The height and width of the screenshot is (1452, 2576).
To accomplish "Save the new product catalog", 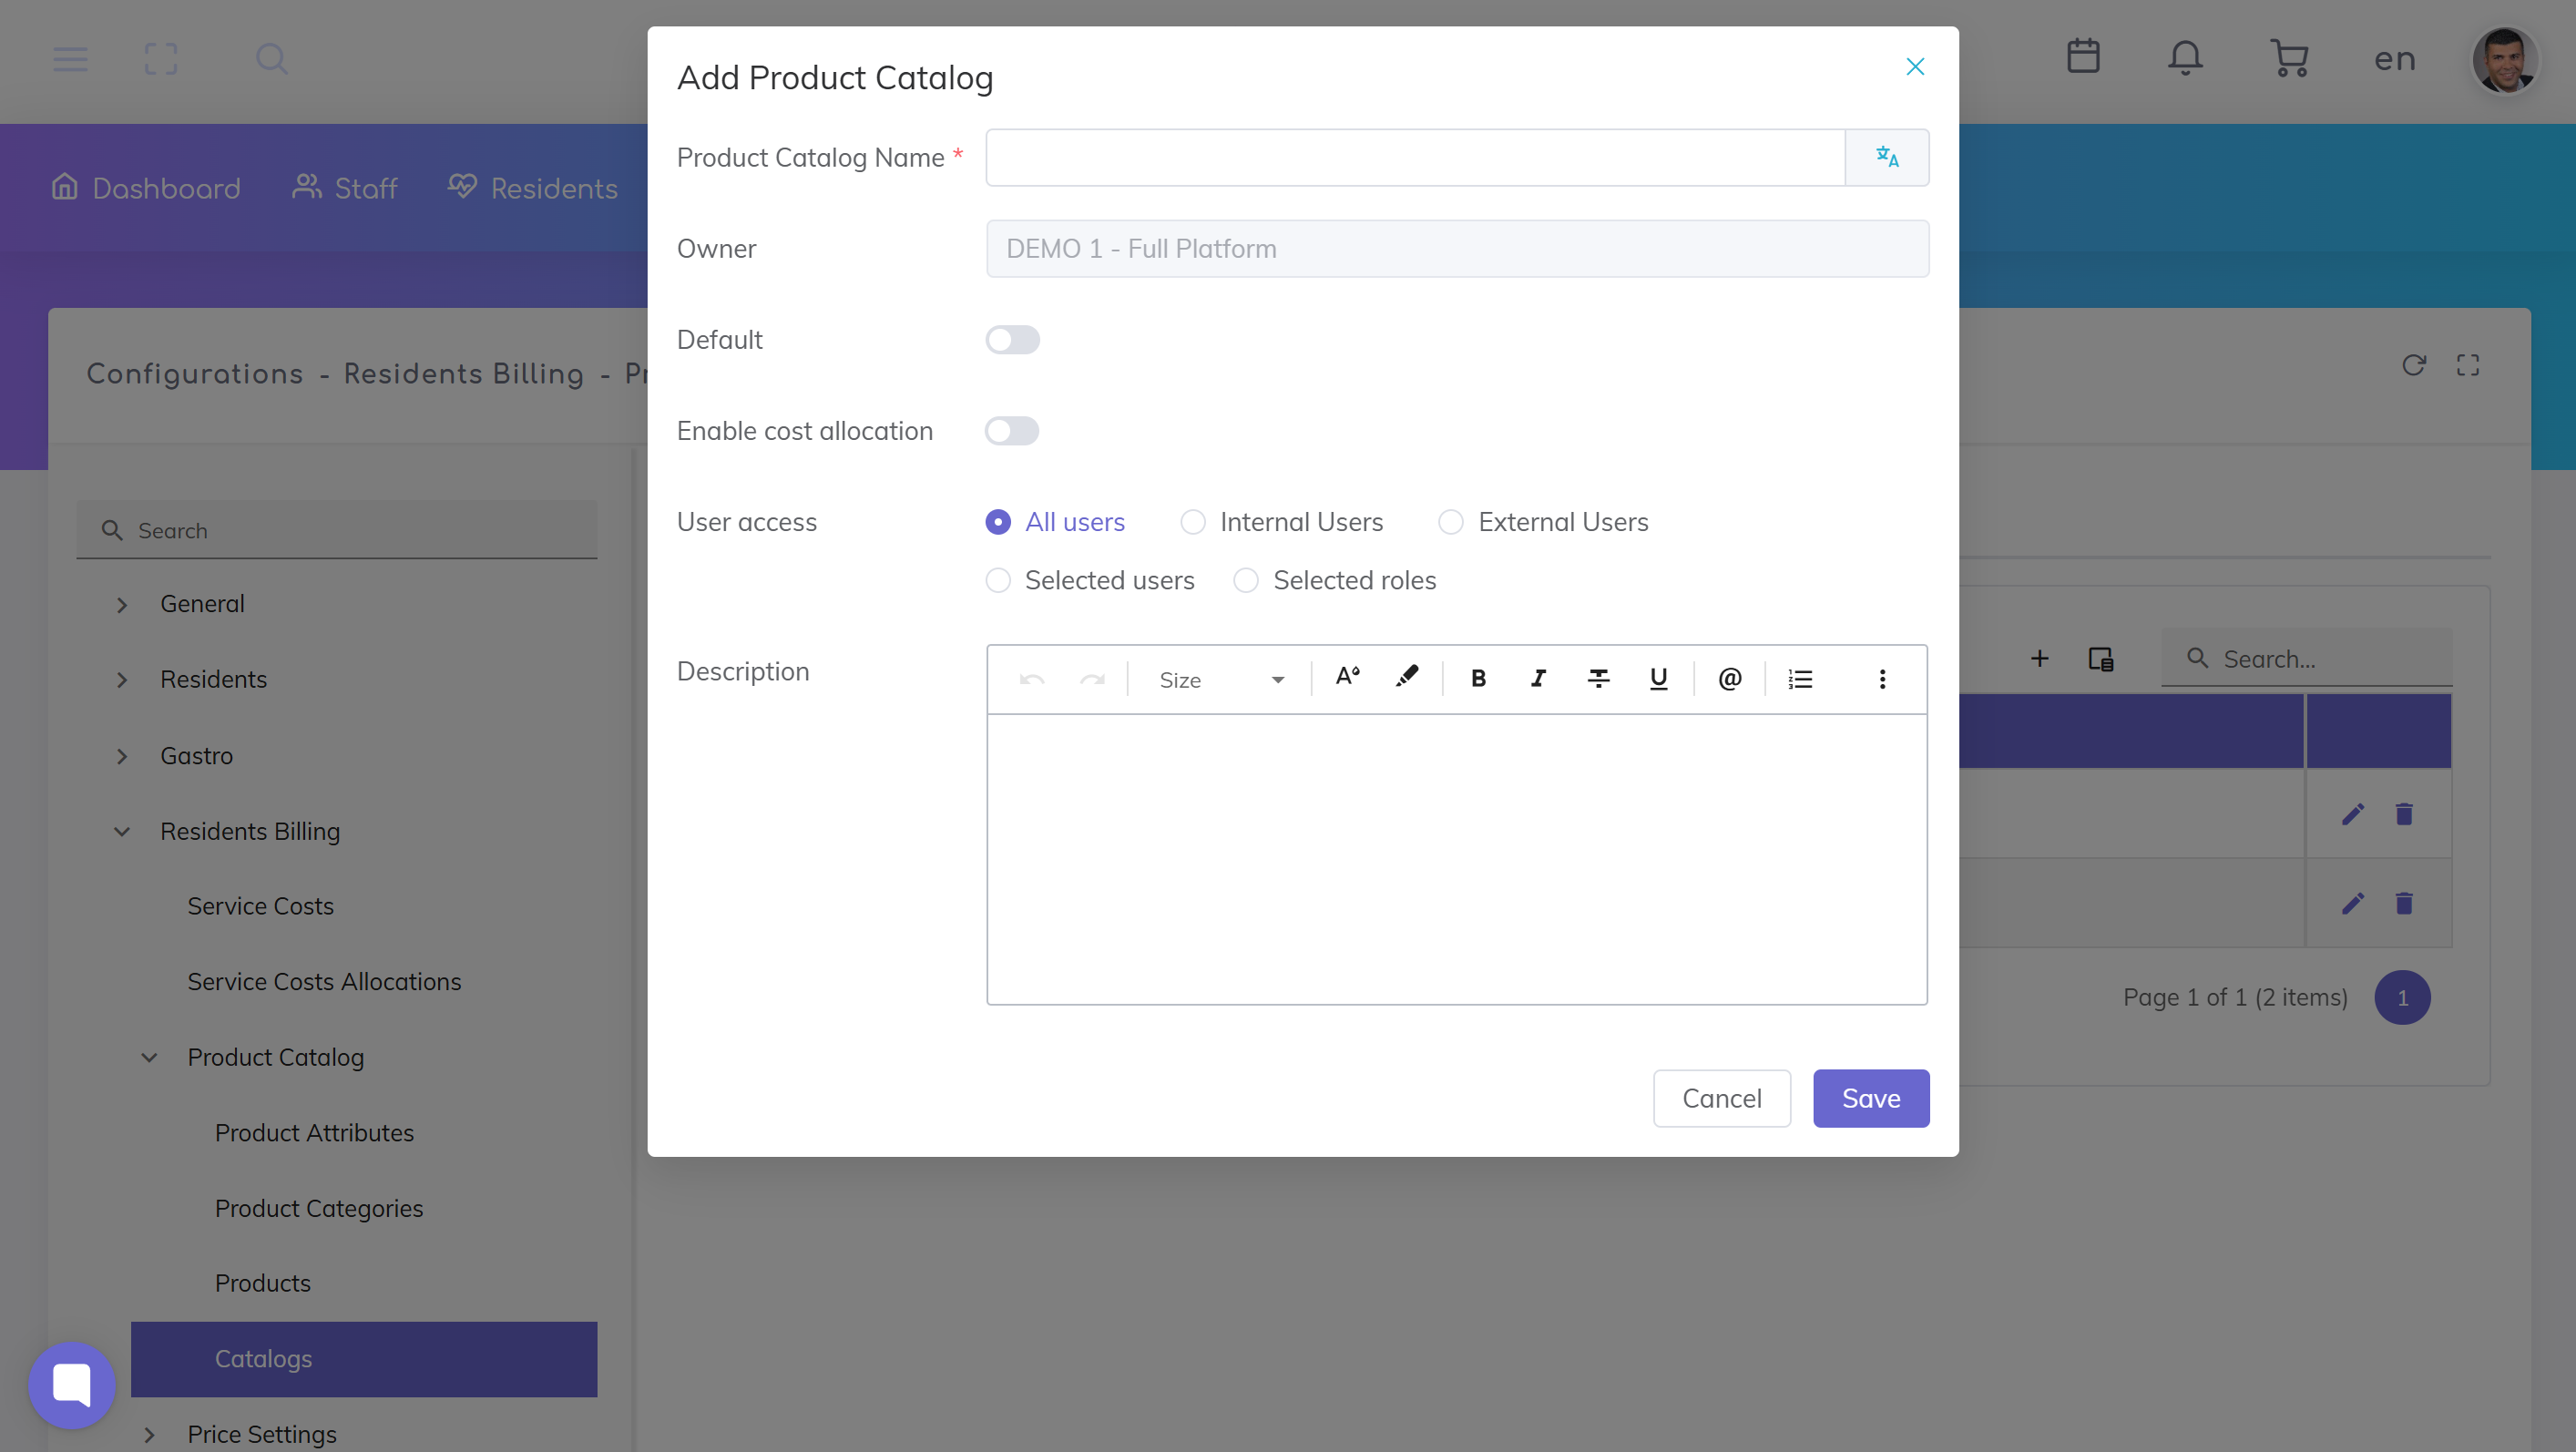I will tap(1870, 1098).
